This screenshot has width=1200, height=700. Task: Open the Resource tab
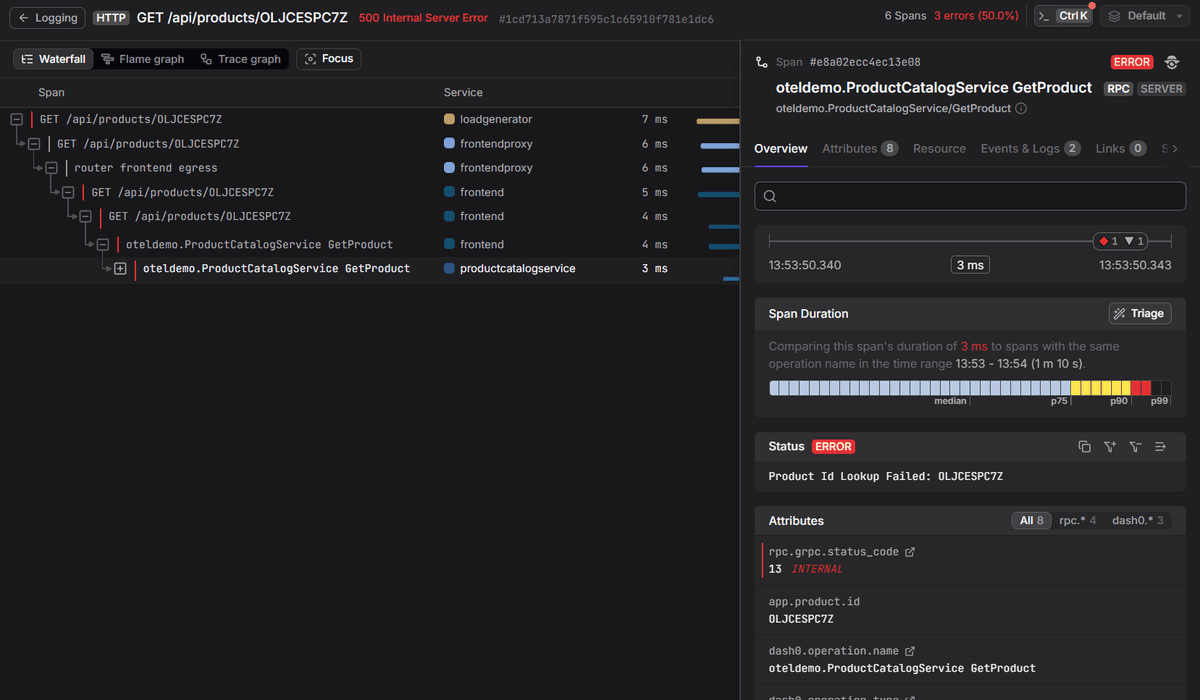pyautogui.click(x=939, y=148)
